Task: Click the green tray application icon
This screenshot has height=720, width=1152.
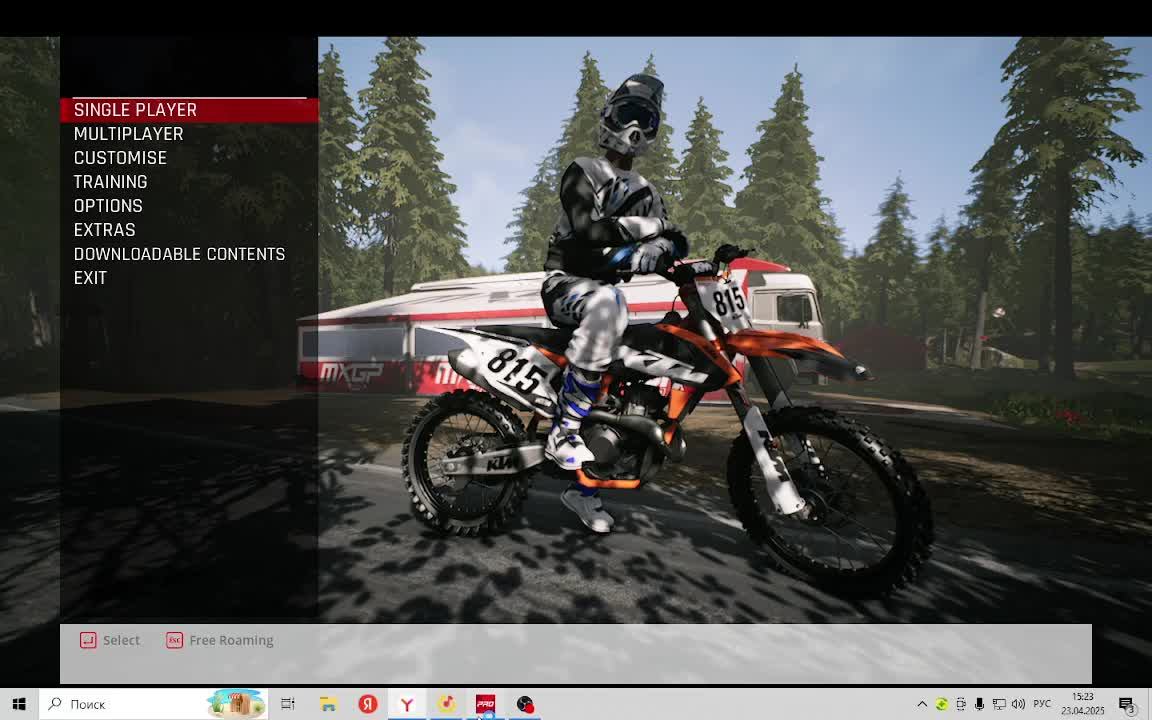Action: tap(941, 704)
